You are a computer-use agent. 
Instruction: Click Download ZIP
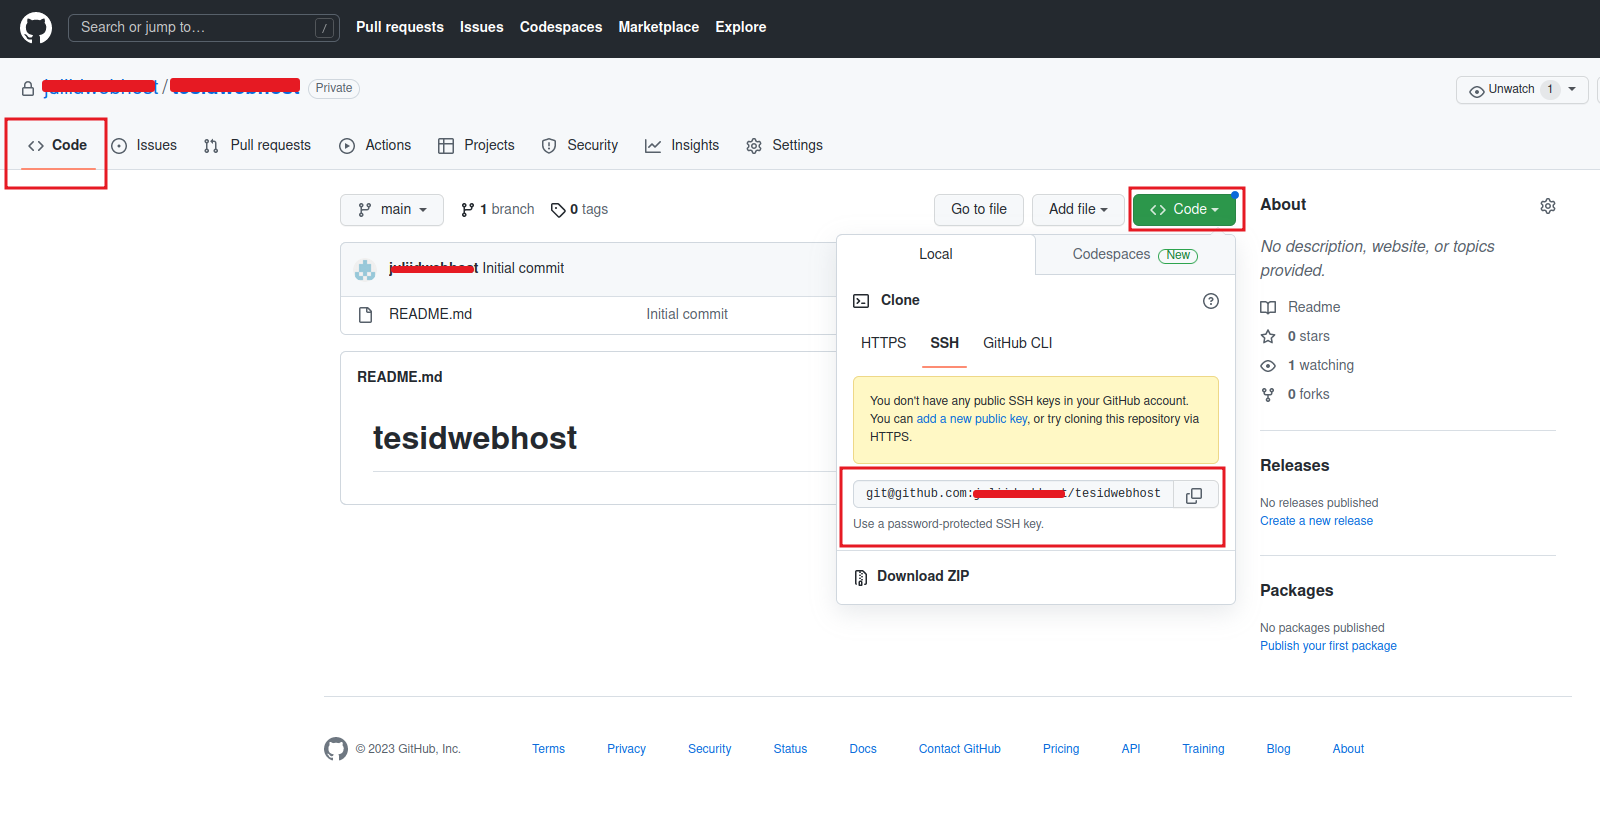coord(923,577)
